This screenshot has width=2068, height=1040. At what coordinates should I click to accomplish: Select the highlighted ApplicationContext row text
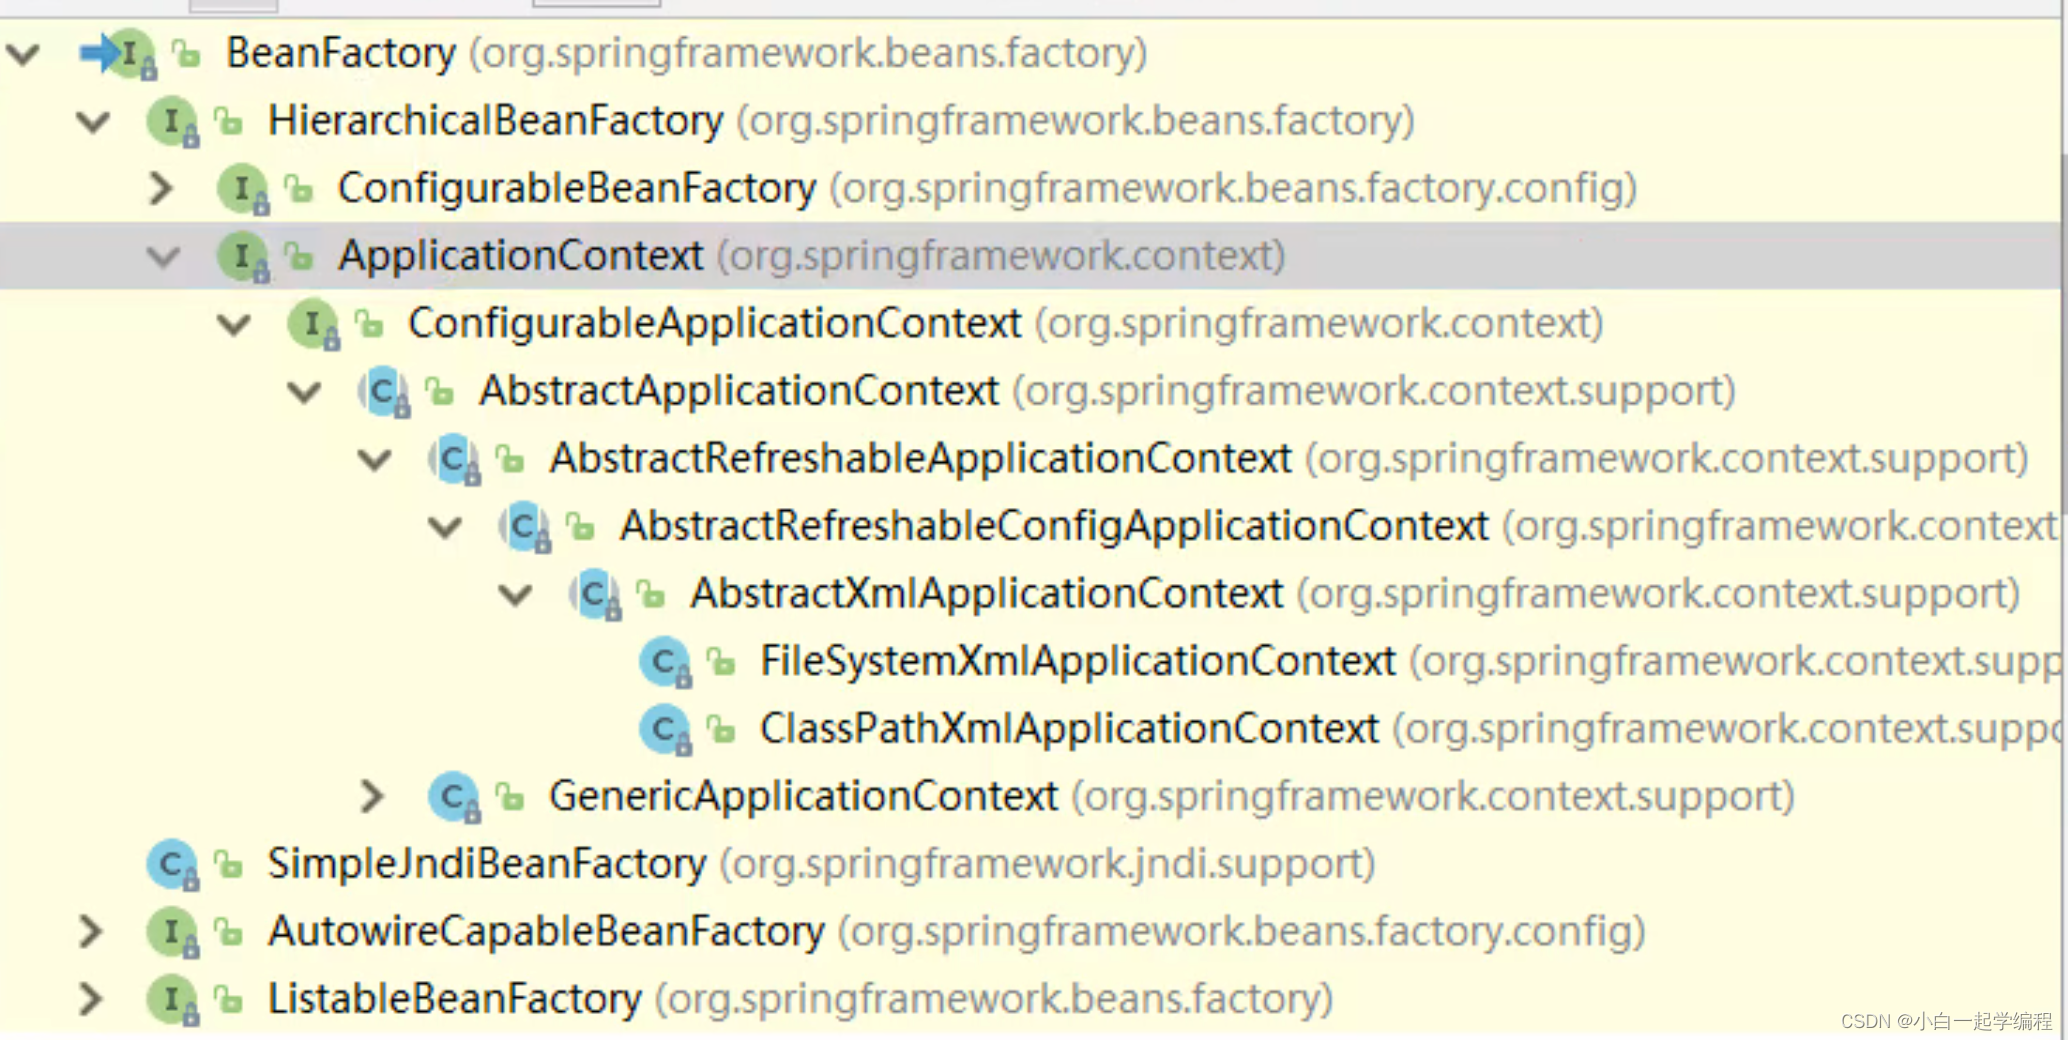[811, 256]
